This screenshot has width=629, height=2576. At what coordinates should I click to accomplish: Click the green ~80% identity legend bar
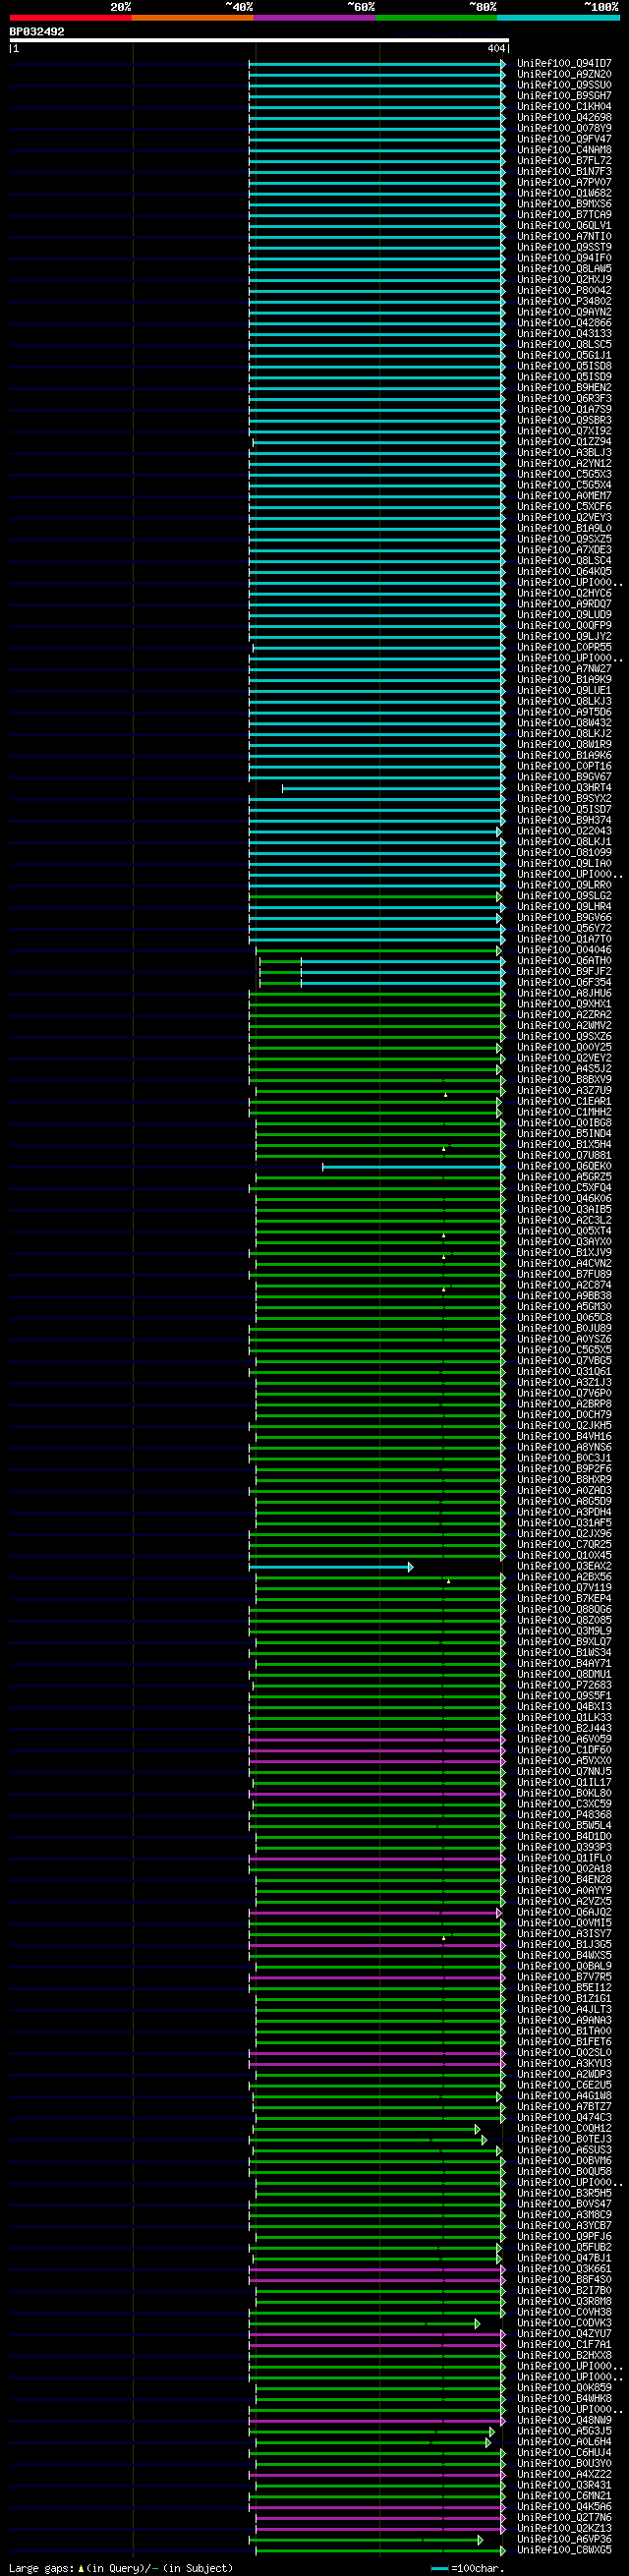point(436,18)
